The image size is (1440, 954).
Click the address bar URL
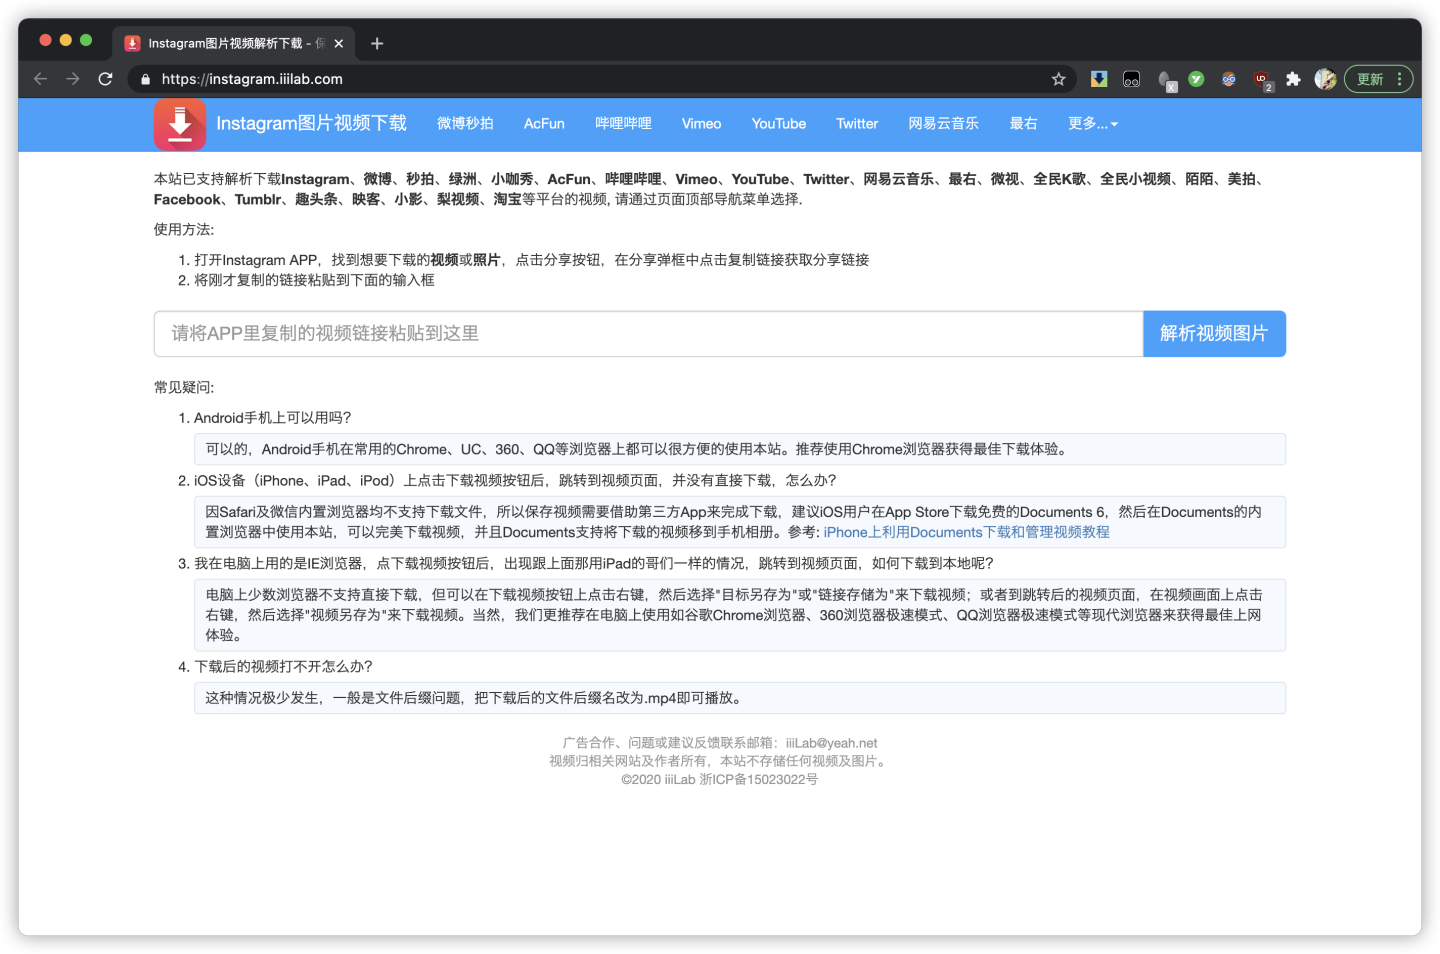252,79
